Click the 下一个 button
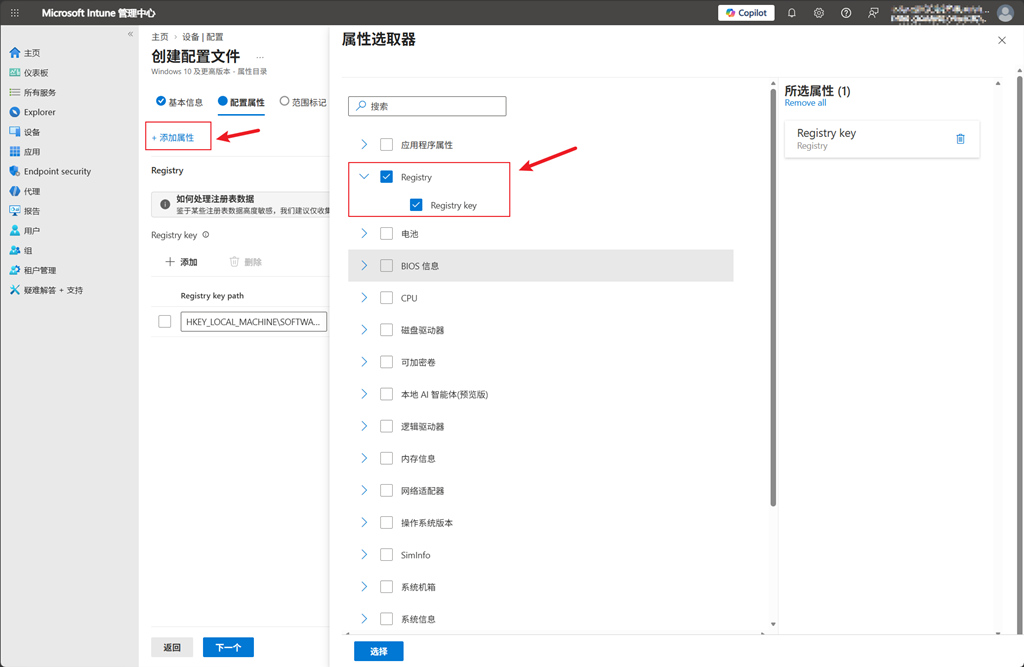Viewport: 1024px width, 667px height. click(x=229, y=647)
